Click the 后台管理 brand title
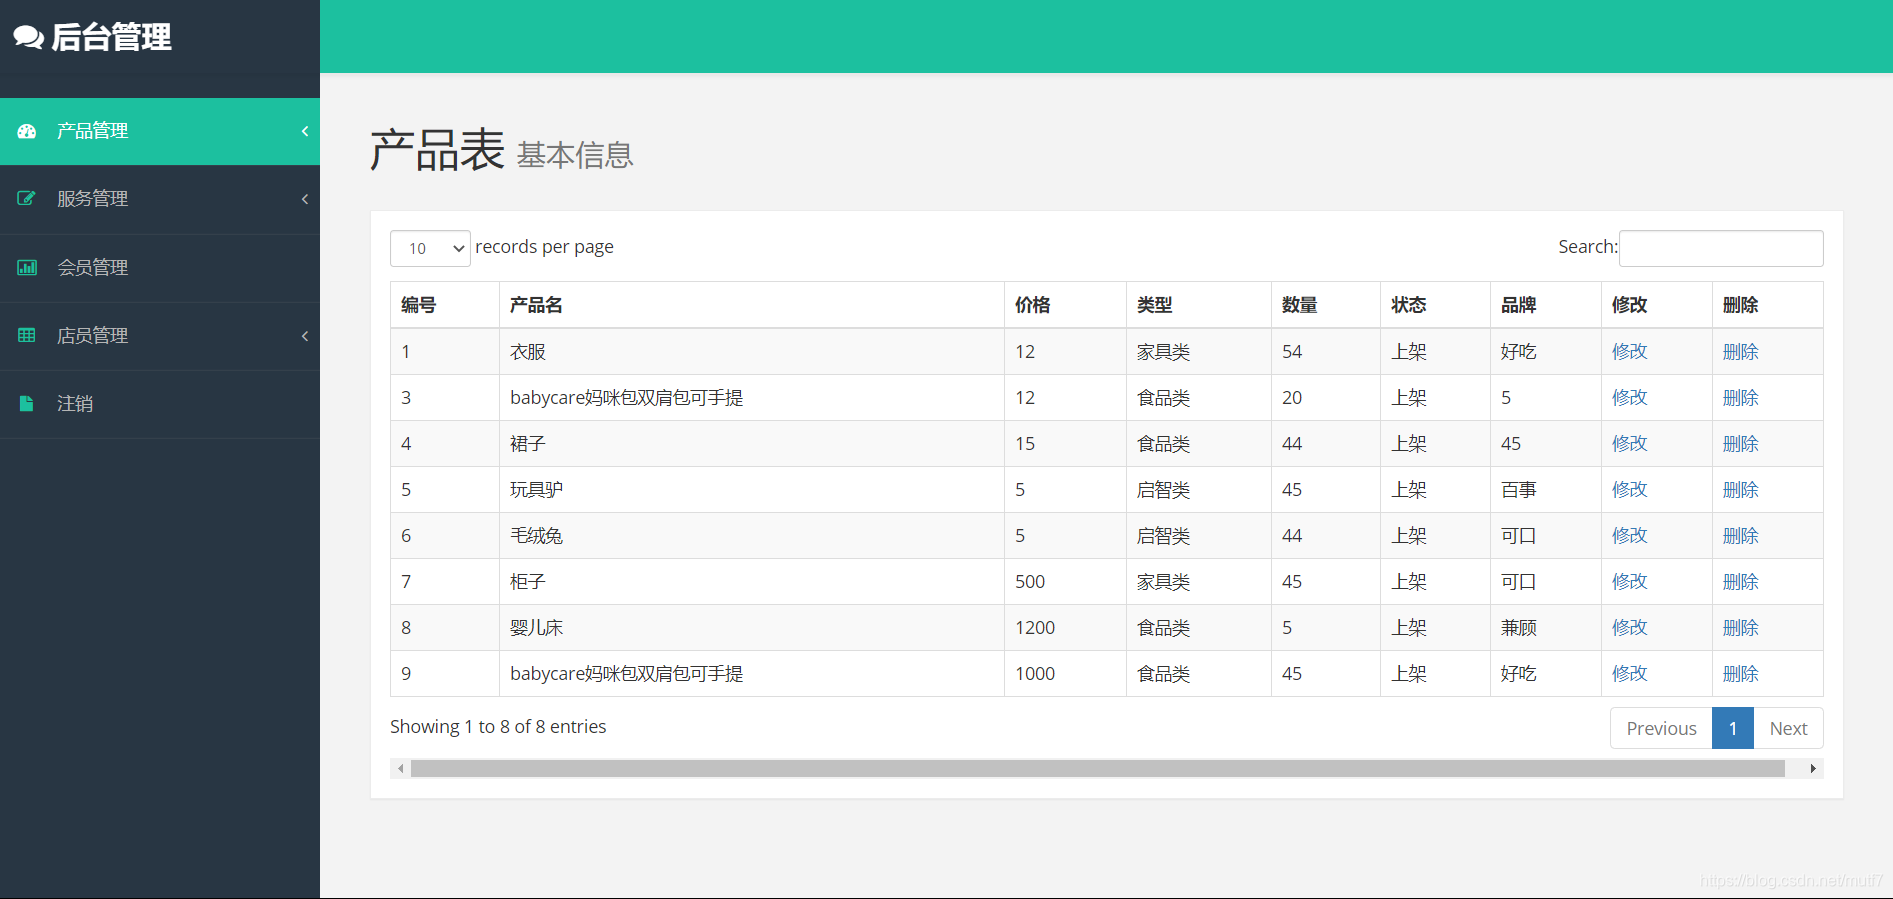Viewport: 1893px width, 899px height. coord(111,37)
